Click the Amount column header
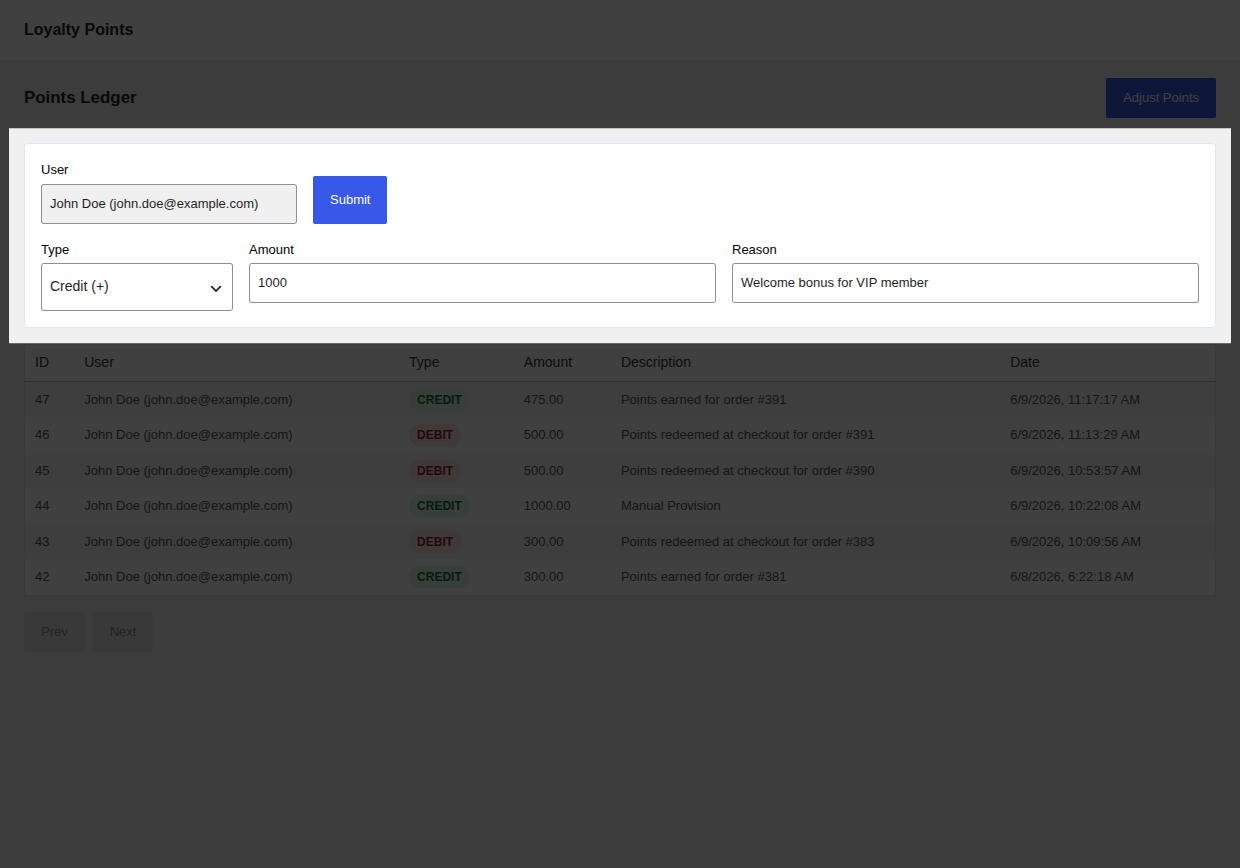Image resolution: width=1240 pixels, height=868 pixels. 548,362
